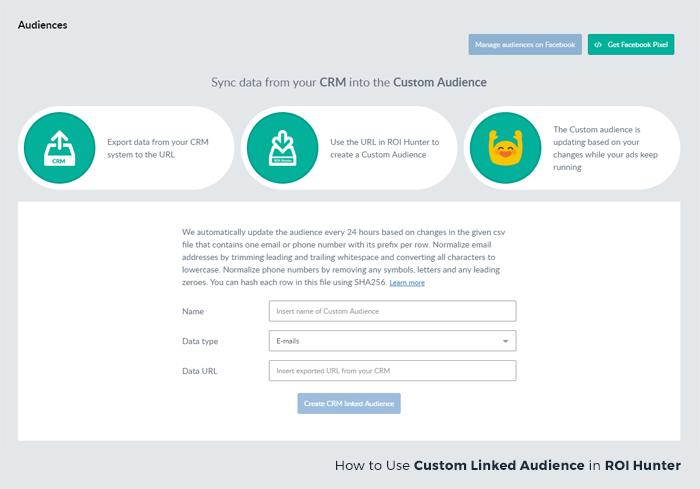The width and height of the screenshot is (700, 489).
Task: Click the ROI Hunter download icon
Action: click(282, 148)
